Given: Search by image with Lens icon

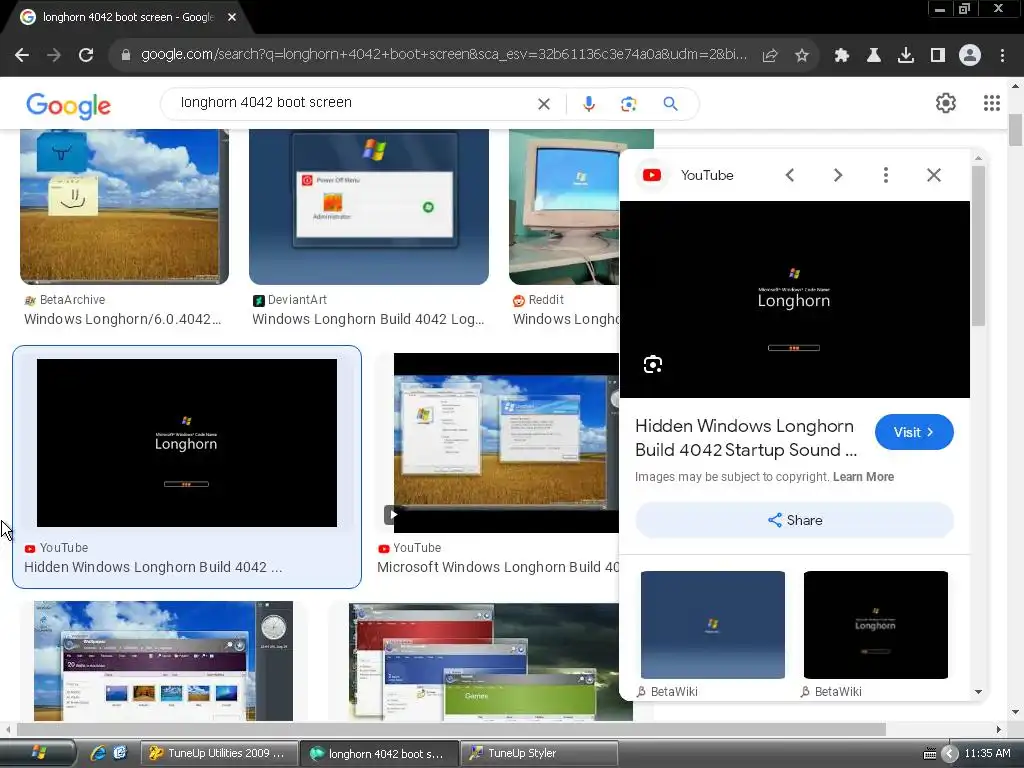Looking at the screenshot, I should pyautogui.click(x=628, y=104).
